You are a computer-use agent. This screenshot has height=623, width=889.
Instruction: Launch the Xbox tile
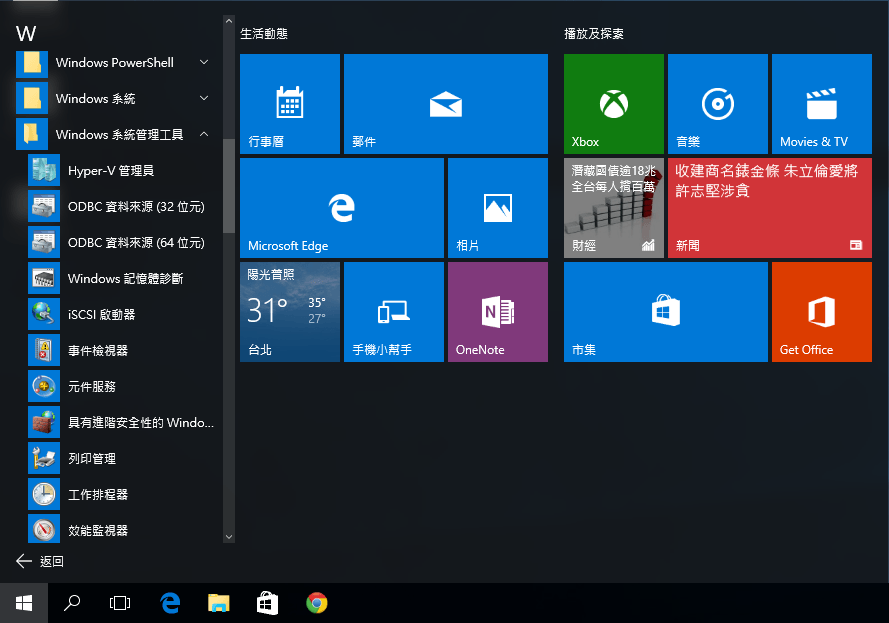[x=613, y=104]
